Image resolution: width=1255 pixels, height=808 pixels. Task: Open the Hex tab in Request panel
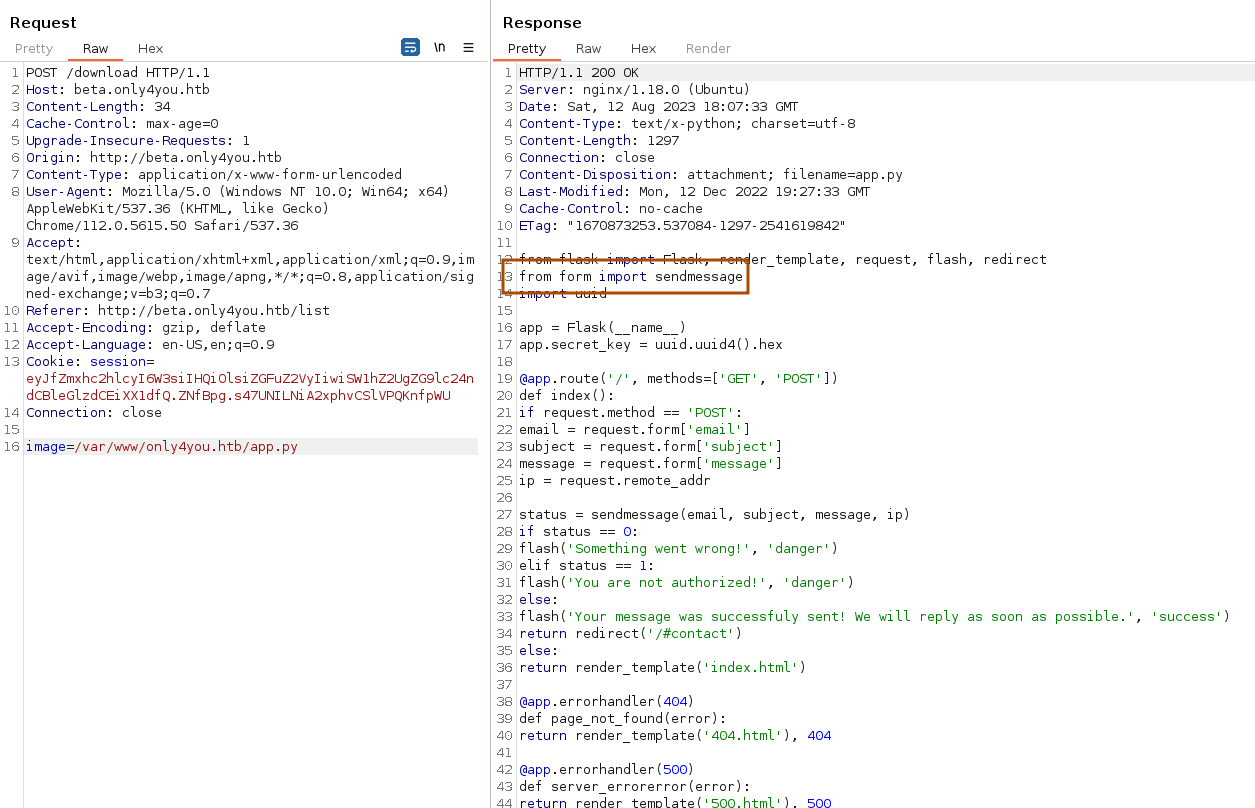click(x=150, y=48)
